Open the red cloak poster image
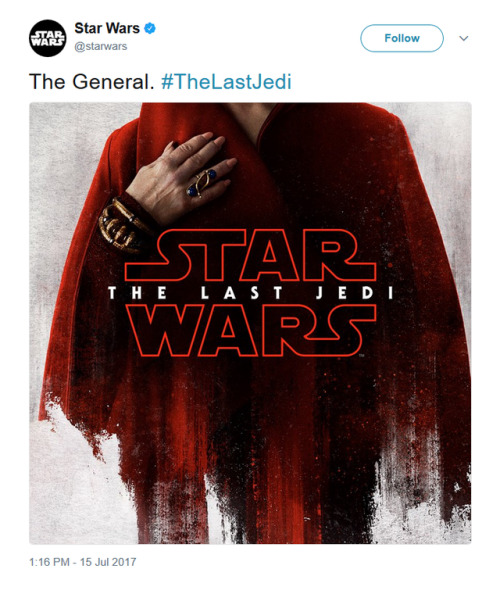 [x=250, y=323]
